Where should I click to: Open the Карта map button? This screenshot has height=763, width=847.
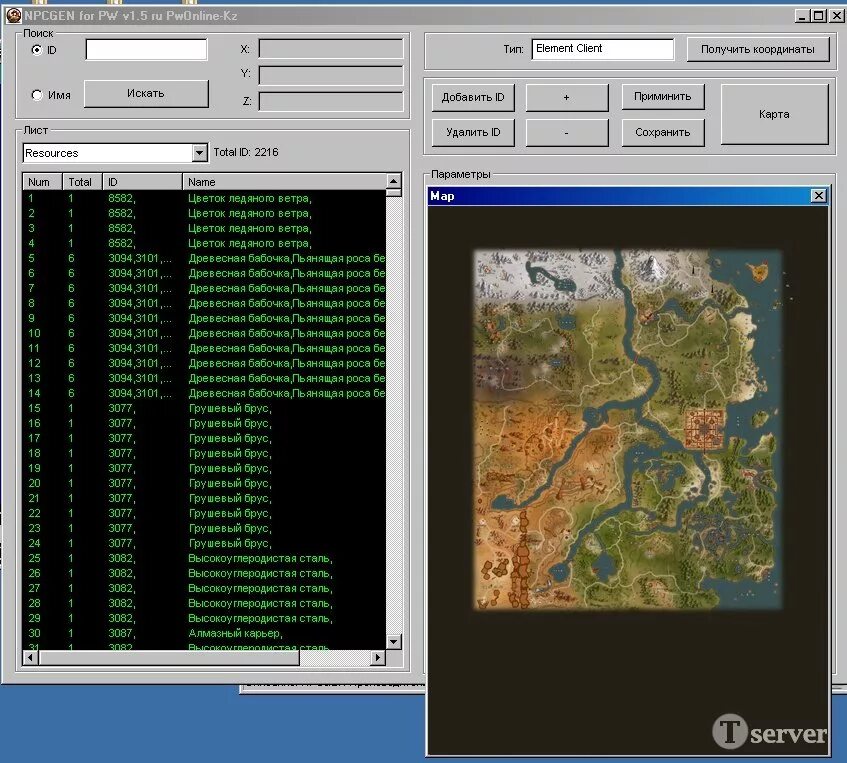(774, 114)
